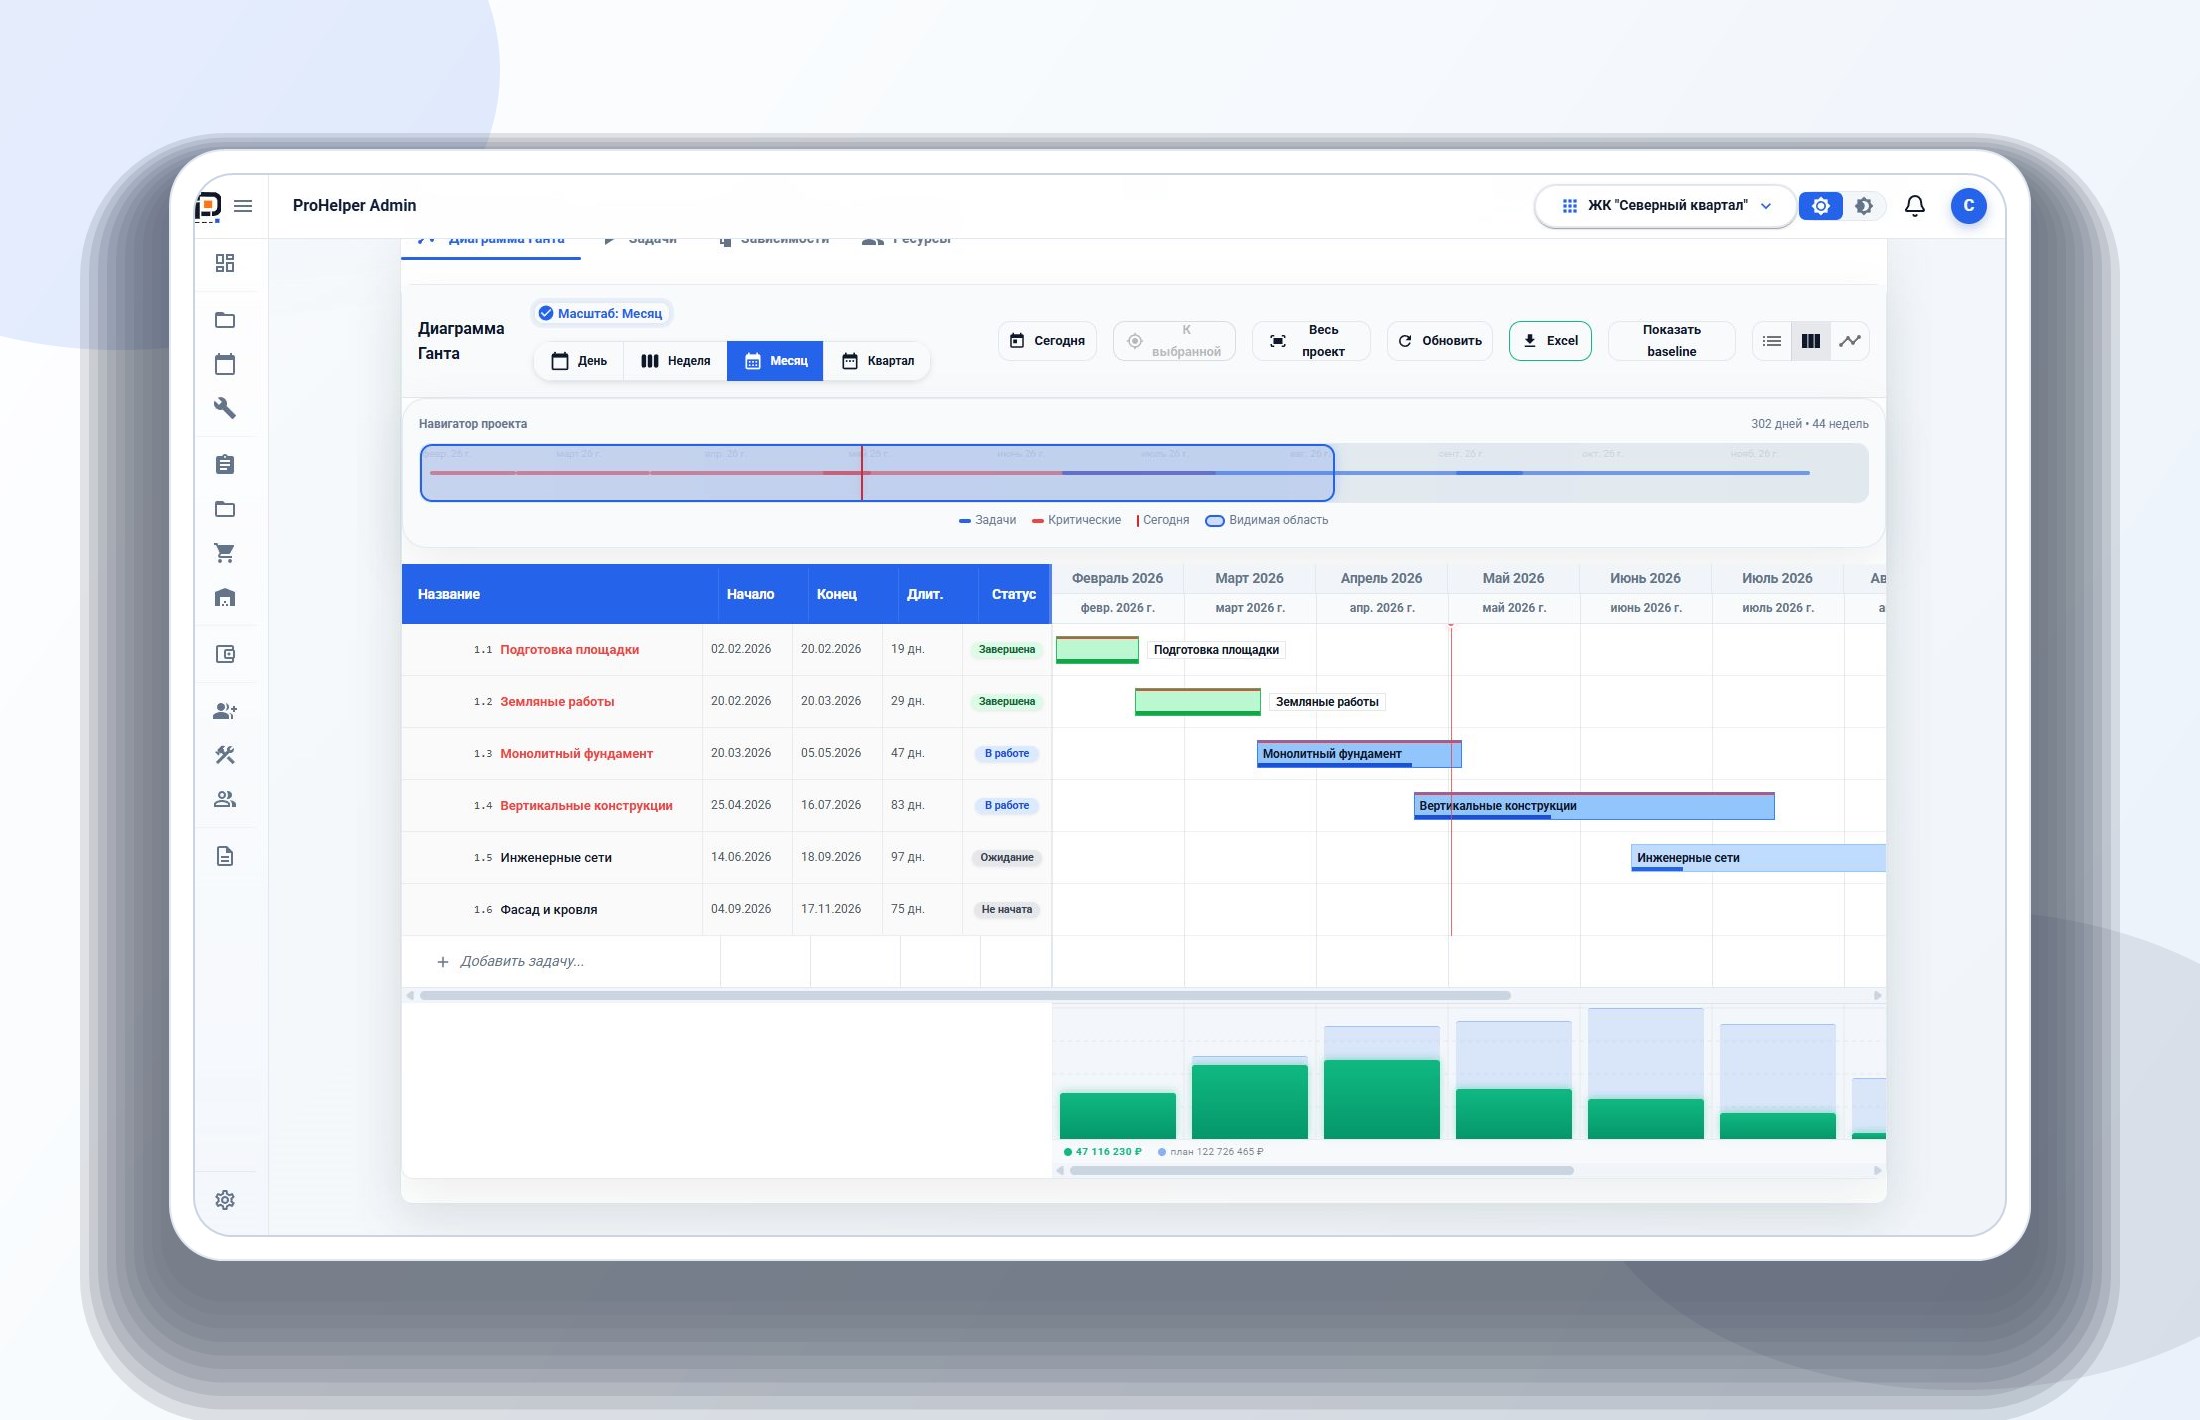
Task: Toggle the dark theme icon
Action: [x=1864, y=206]
